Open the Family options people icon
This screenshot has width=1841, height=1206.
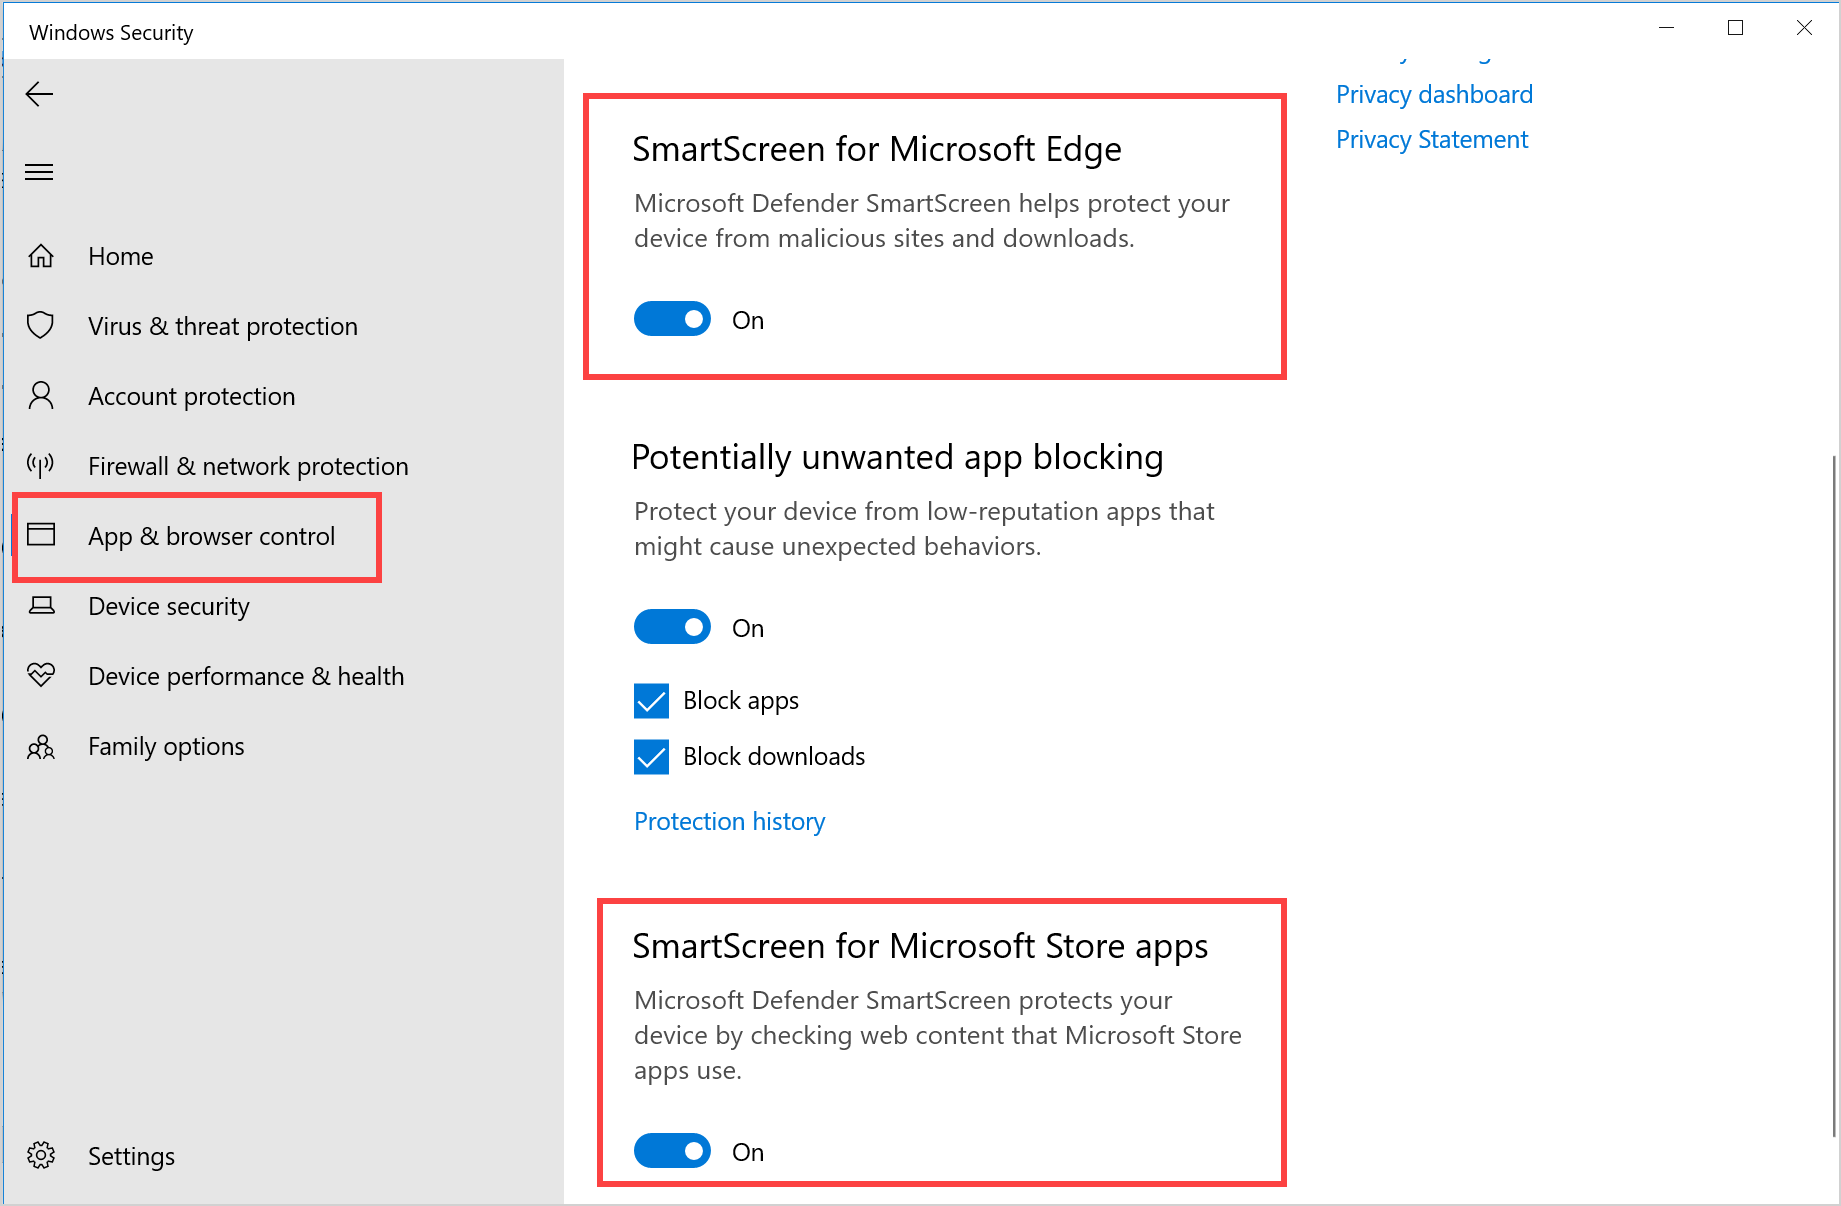41,747
